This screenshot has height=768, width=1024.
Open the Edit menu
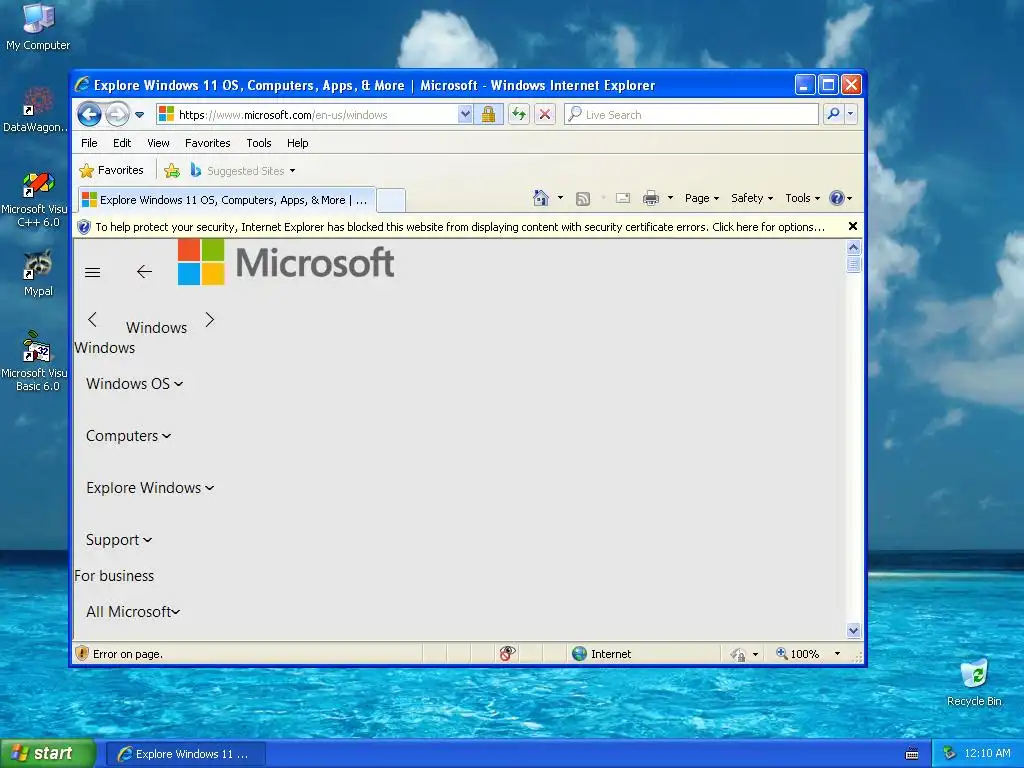point(121,143)
